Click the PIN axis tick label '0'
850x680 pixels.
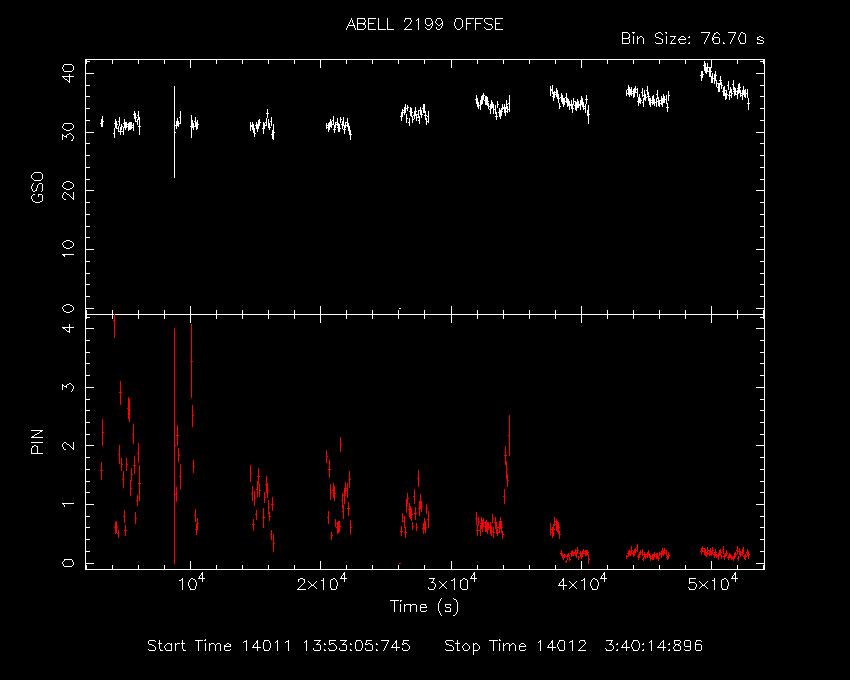tap(68, 563)
